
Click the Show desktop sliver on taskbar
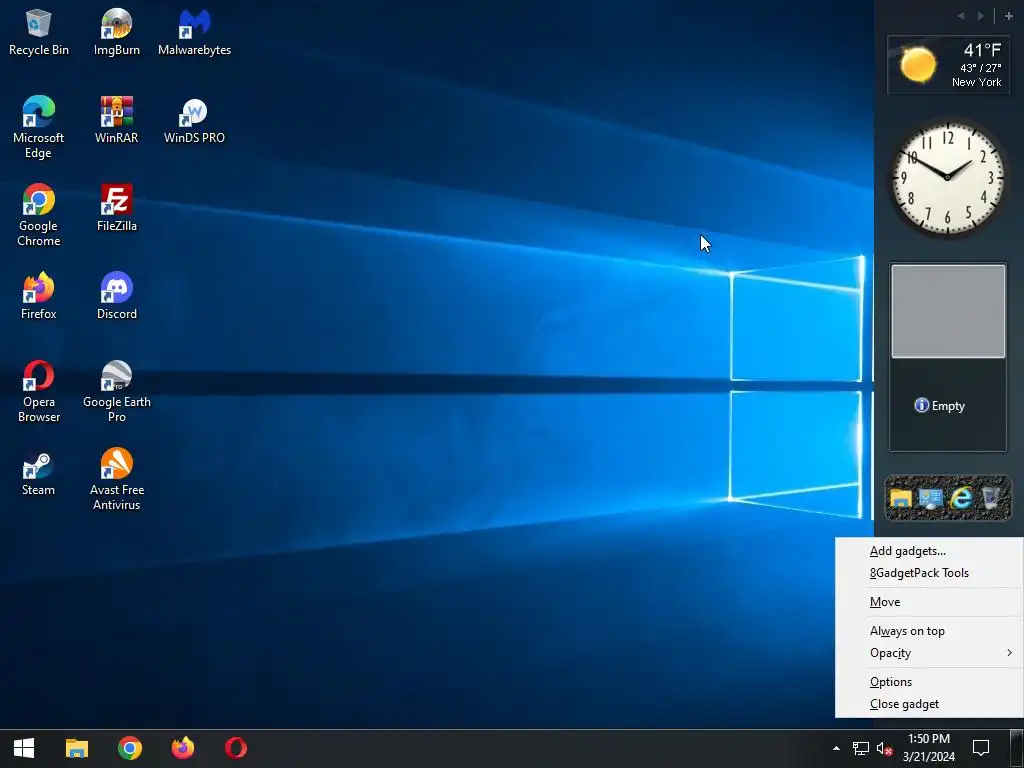coord(1017,748)
